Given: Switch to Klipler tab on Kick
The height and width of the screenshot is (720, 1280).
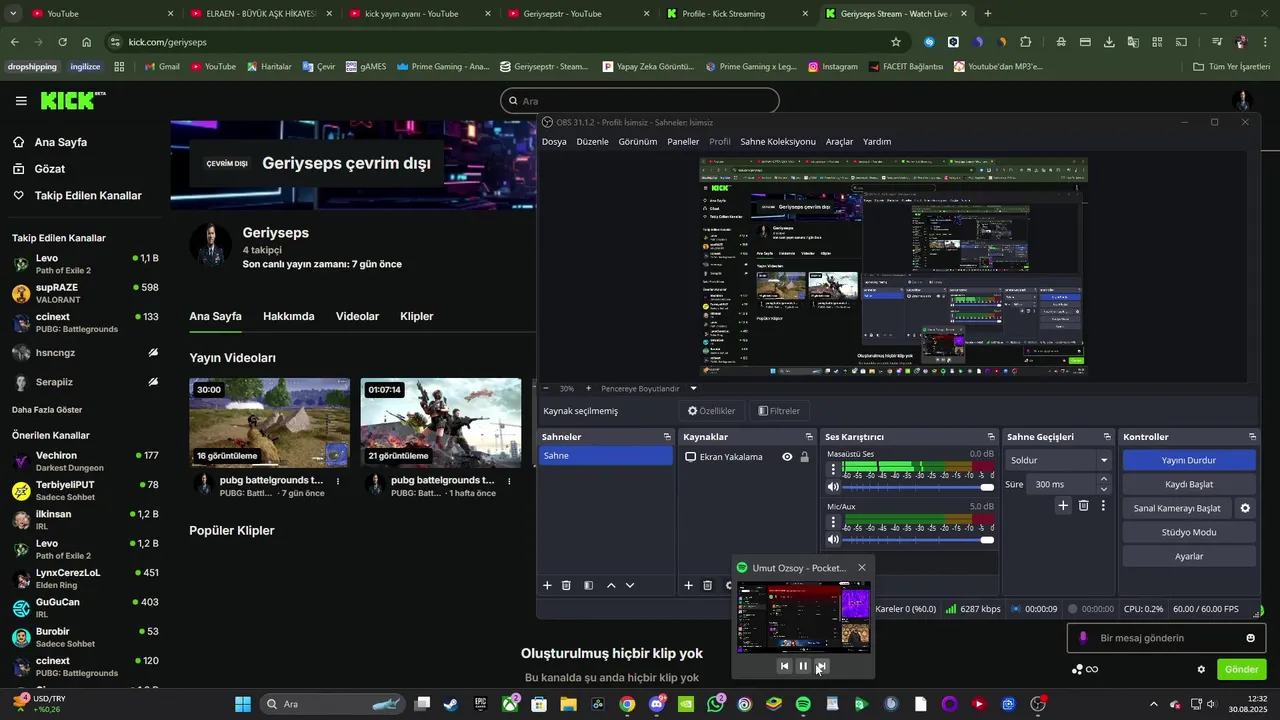Looking at the screenshot, I should pos(417,316).
